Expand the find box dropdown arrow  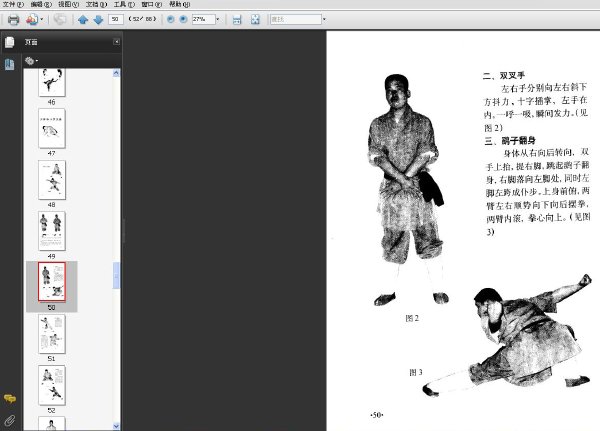click(x=324, y=19)
